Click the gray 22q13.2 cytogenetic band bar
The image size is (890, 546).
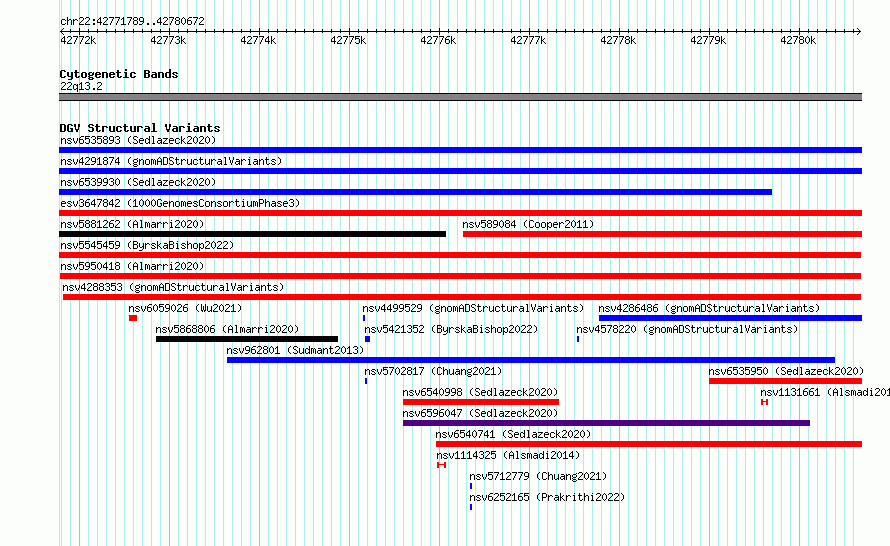(x=460, y=97)
